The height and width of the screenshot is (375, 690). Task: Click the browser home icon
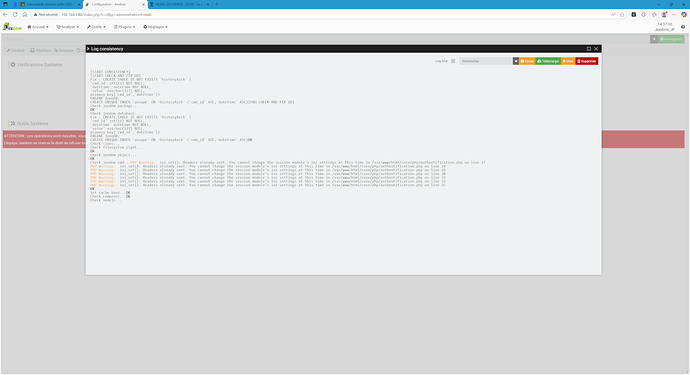[25, 15]
